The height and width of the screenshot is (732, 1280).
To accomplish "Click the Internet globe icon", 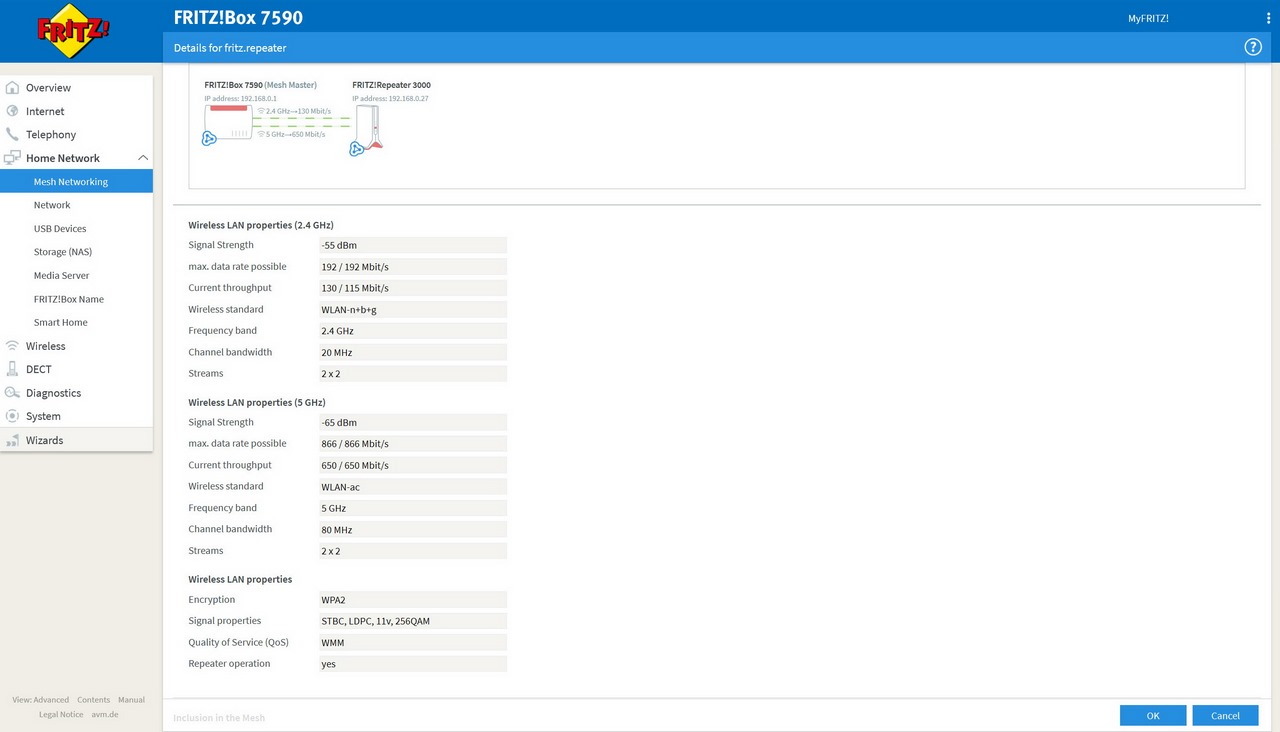I will click(x=12, y=111).
